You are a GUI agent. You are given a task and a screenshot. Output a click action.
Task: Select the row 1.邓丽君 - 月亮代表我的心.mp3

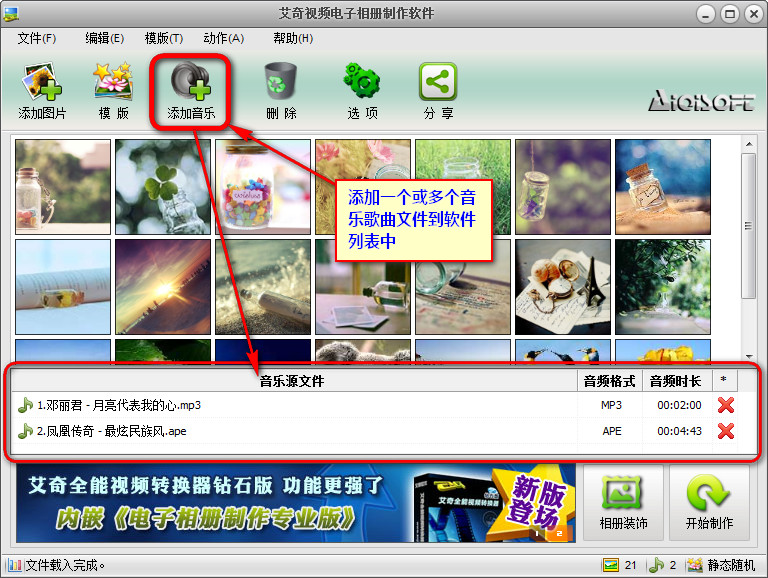[377, 405]
